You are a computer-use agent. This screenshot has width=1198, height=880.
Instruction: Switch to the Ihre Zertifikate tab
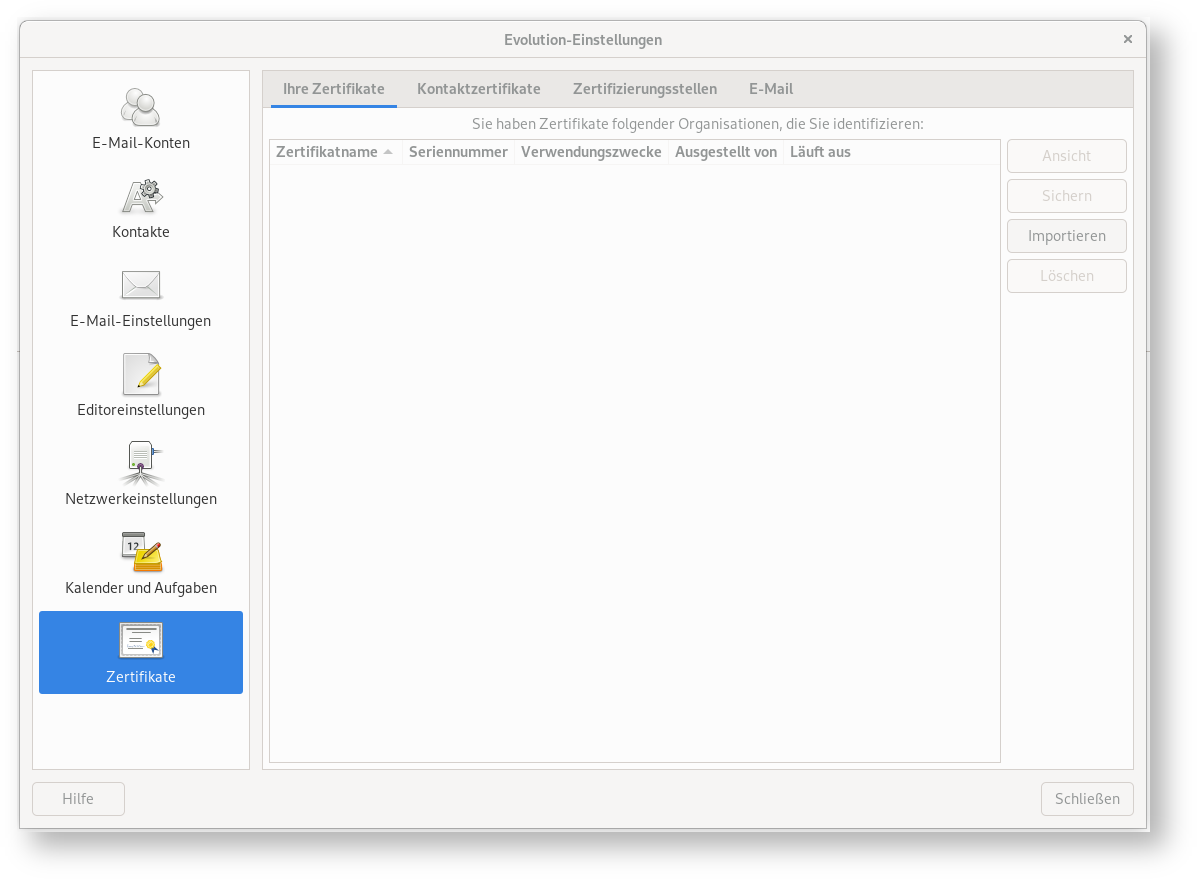(x=333, y=89)
